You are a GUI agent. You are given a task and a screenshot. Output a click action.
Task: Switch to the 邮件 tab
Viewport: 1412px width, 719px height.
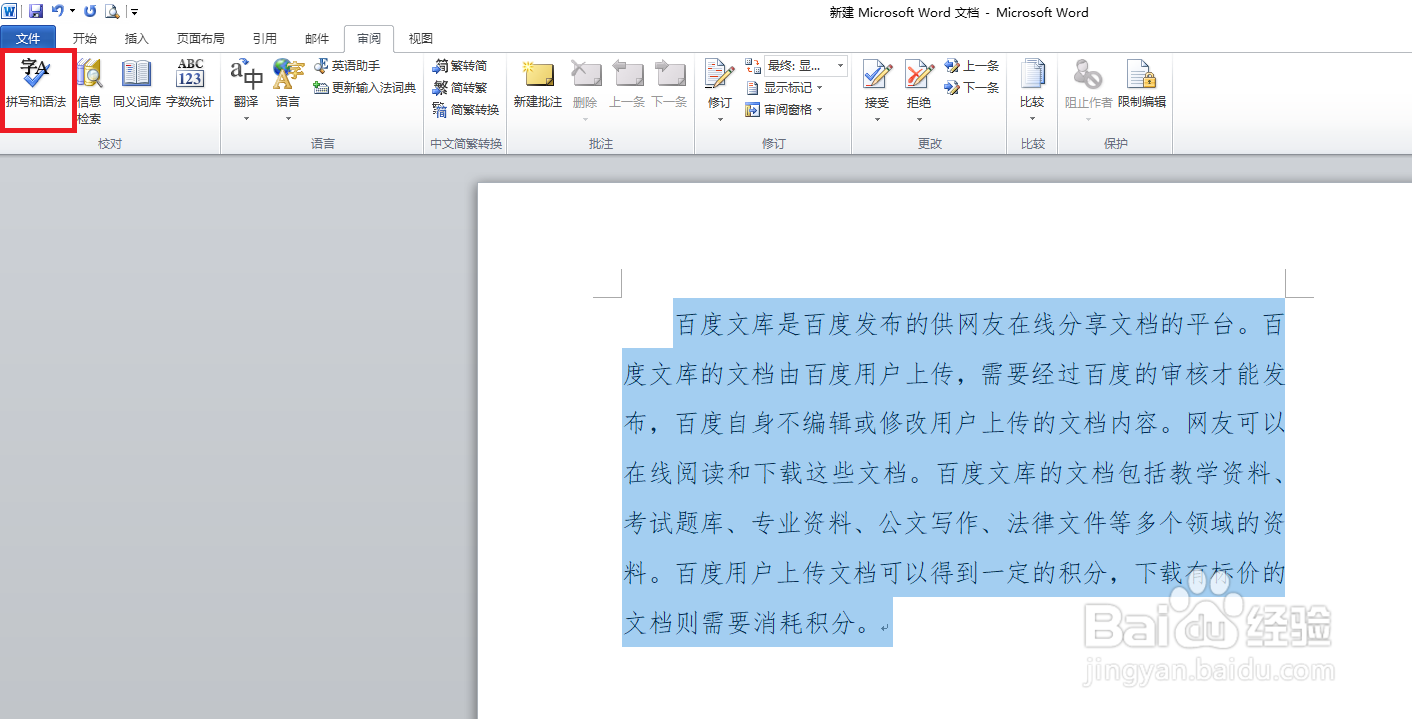pos(317,39)
